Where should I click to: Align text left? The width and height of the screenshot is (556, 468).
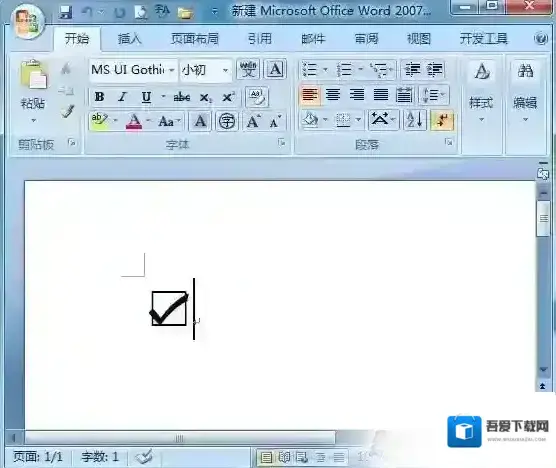[310, 95]
